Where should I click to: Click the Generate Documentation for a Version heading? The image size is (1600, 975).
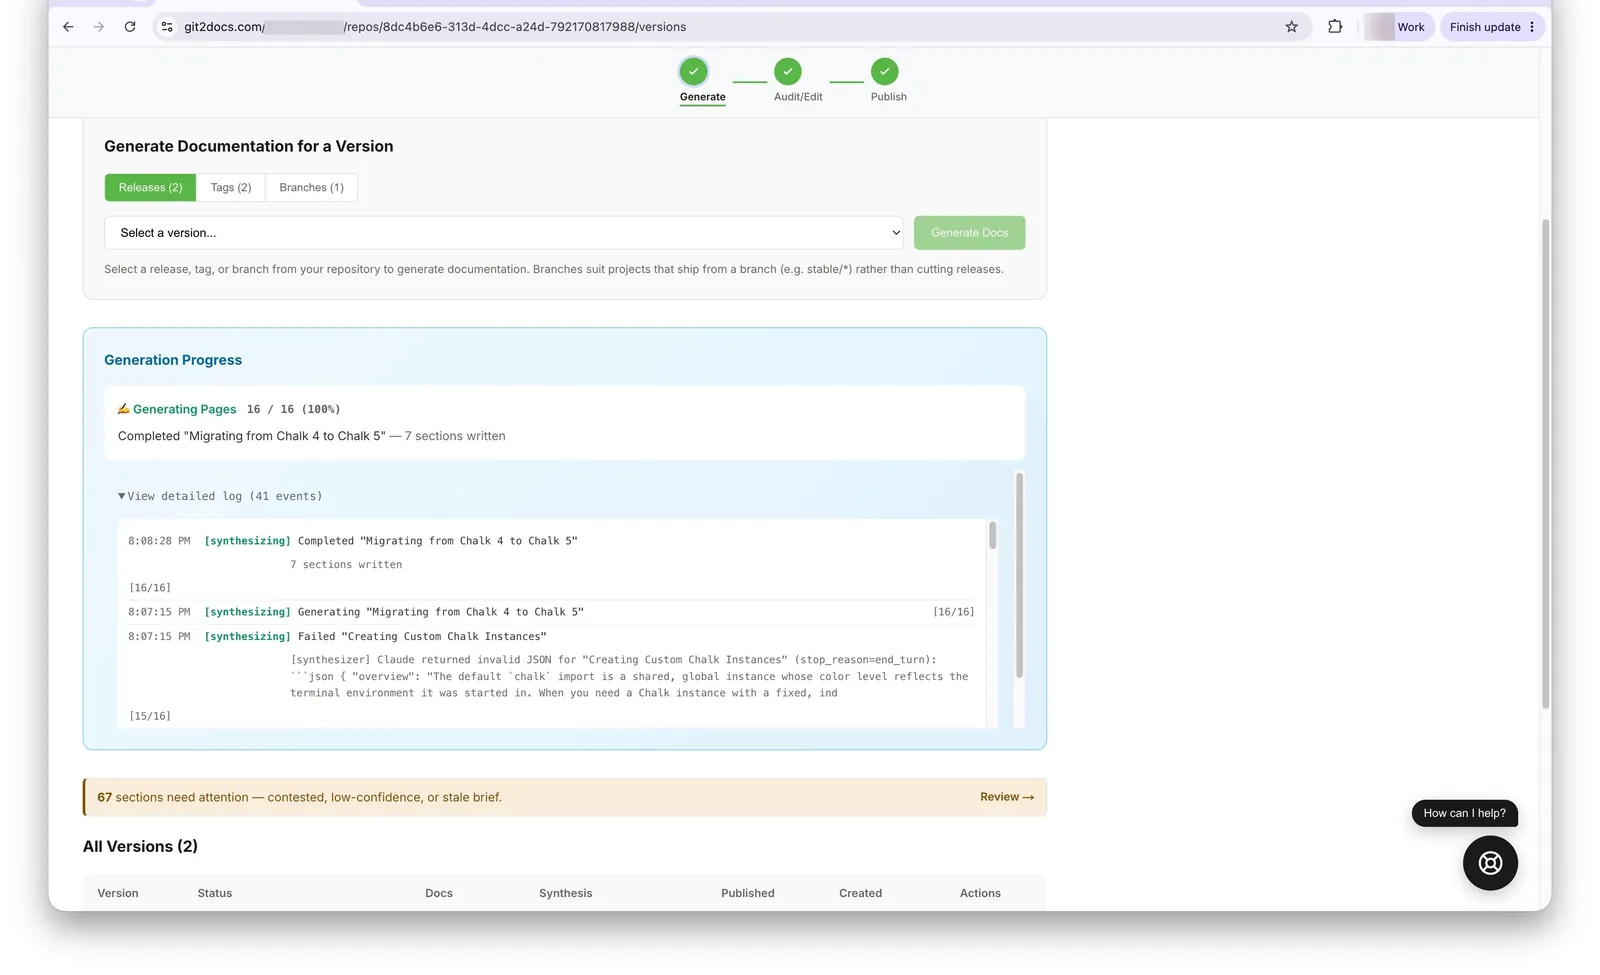coord(249,146)
